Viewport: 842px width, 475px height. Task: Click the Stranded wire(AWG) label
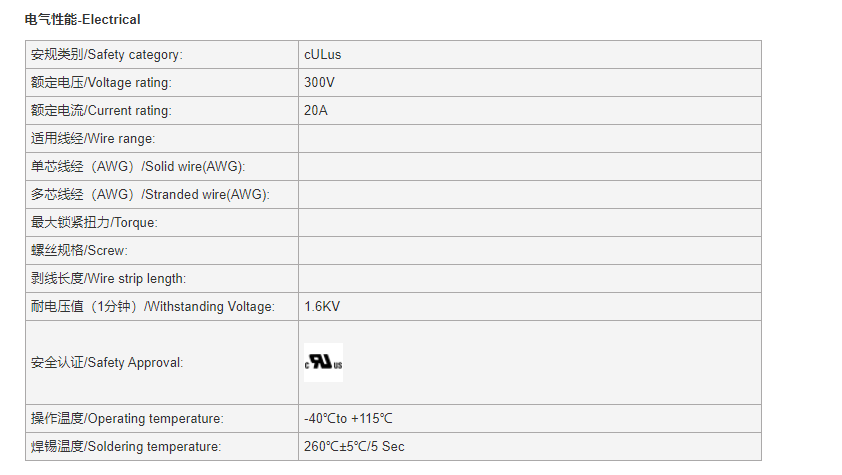pos(150,194)
